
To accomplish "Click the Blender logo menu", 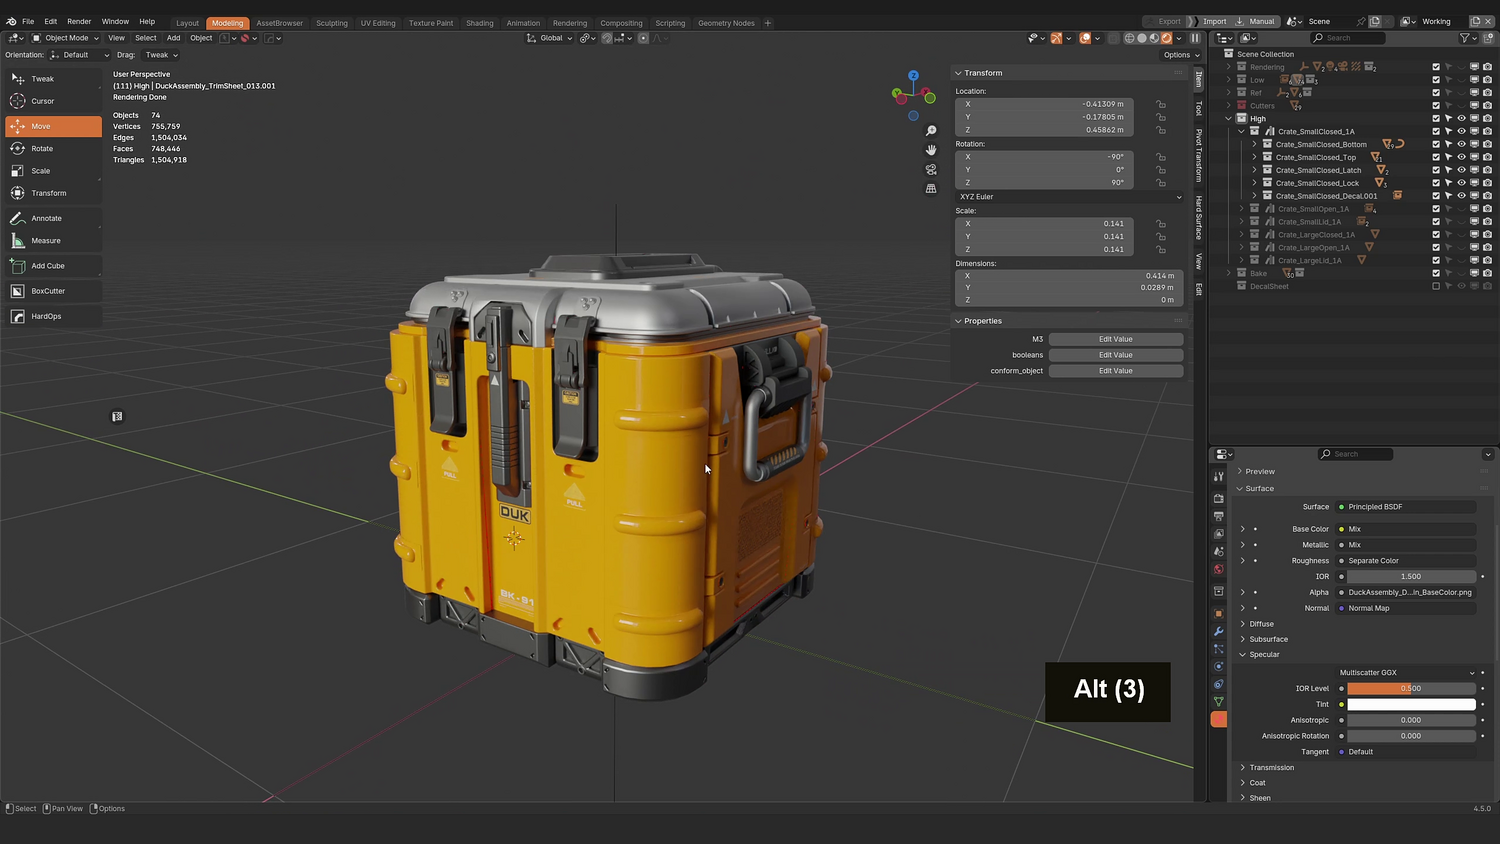I will click(x=11, y=21).
